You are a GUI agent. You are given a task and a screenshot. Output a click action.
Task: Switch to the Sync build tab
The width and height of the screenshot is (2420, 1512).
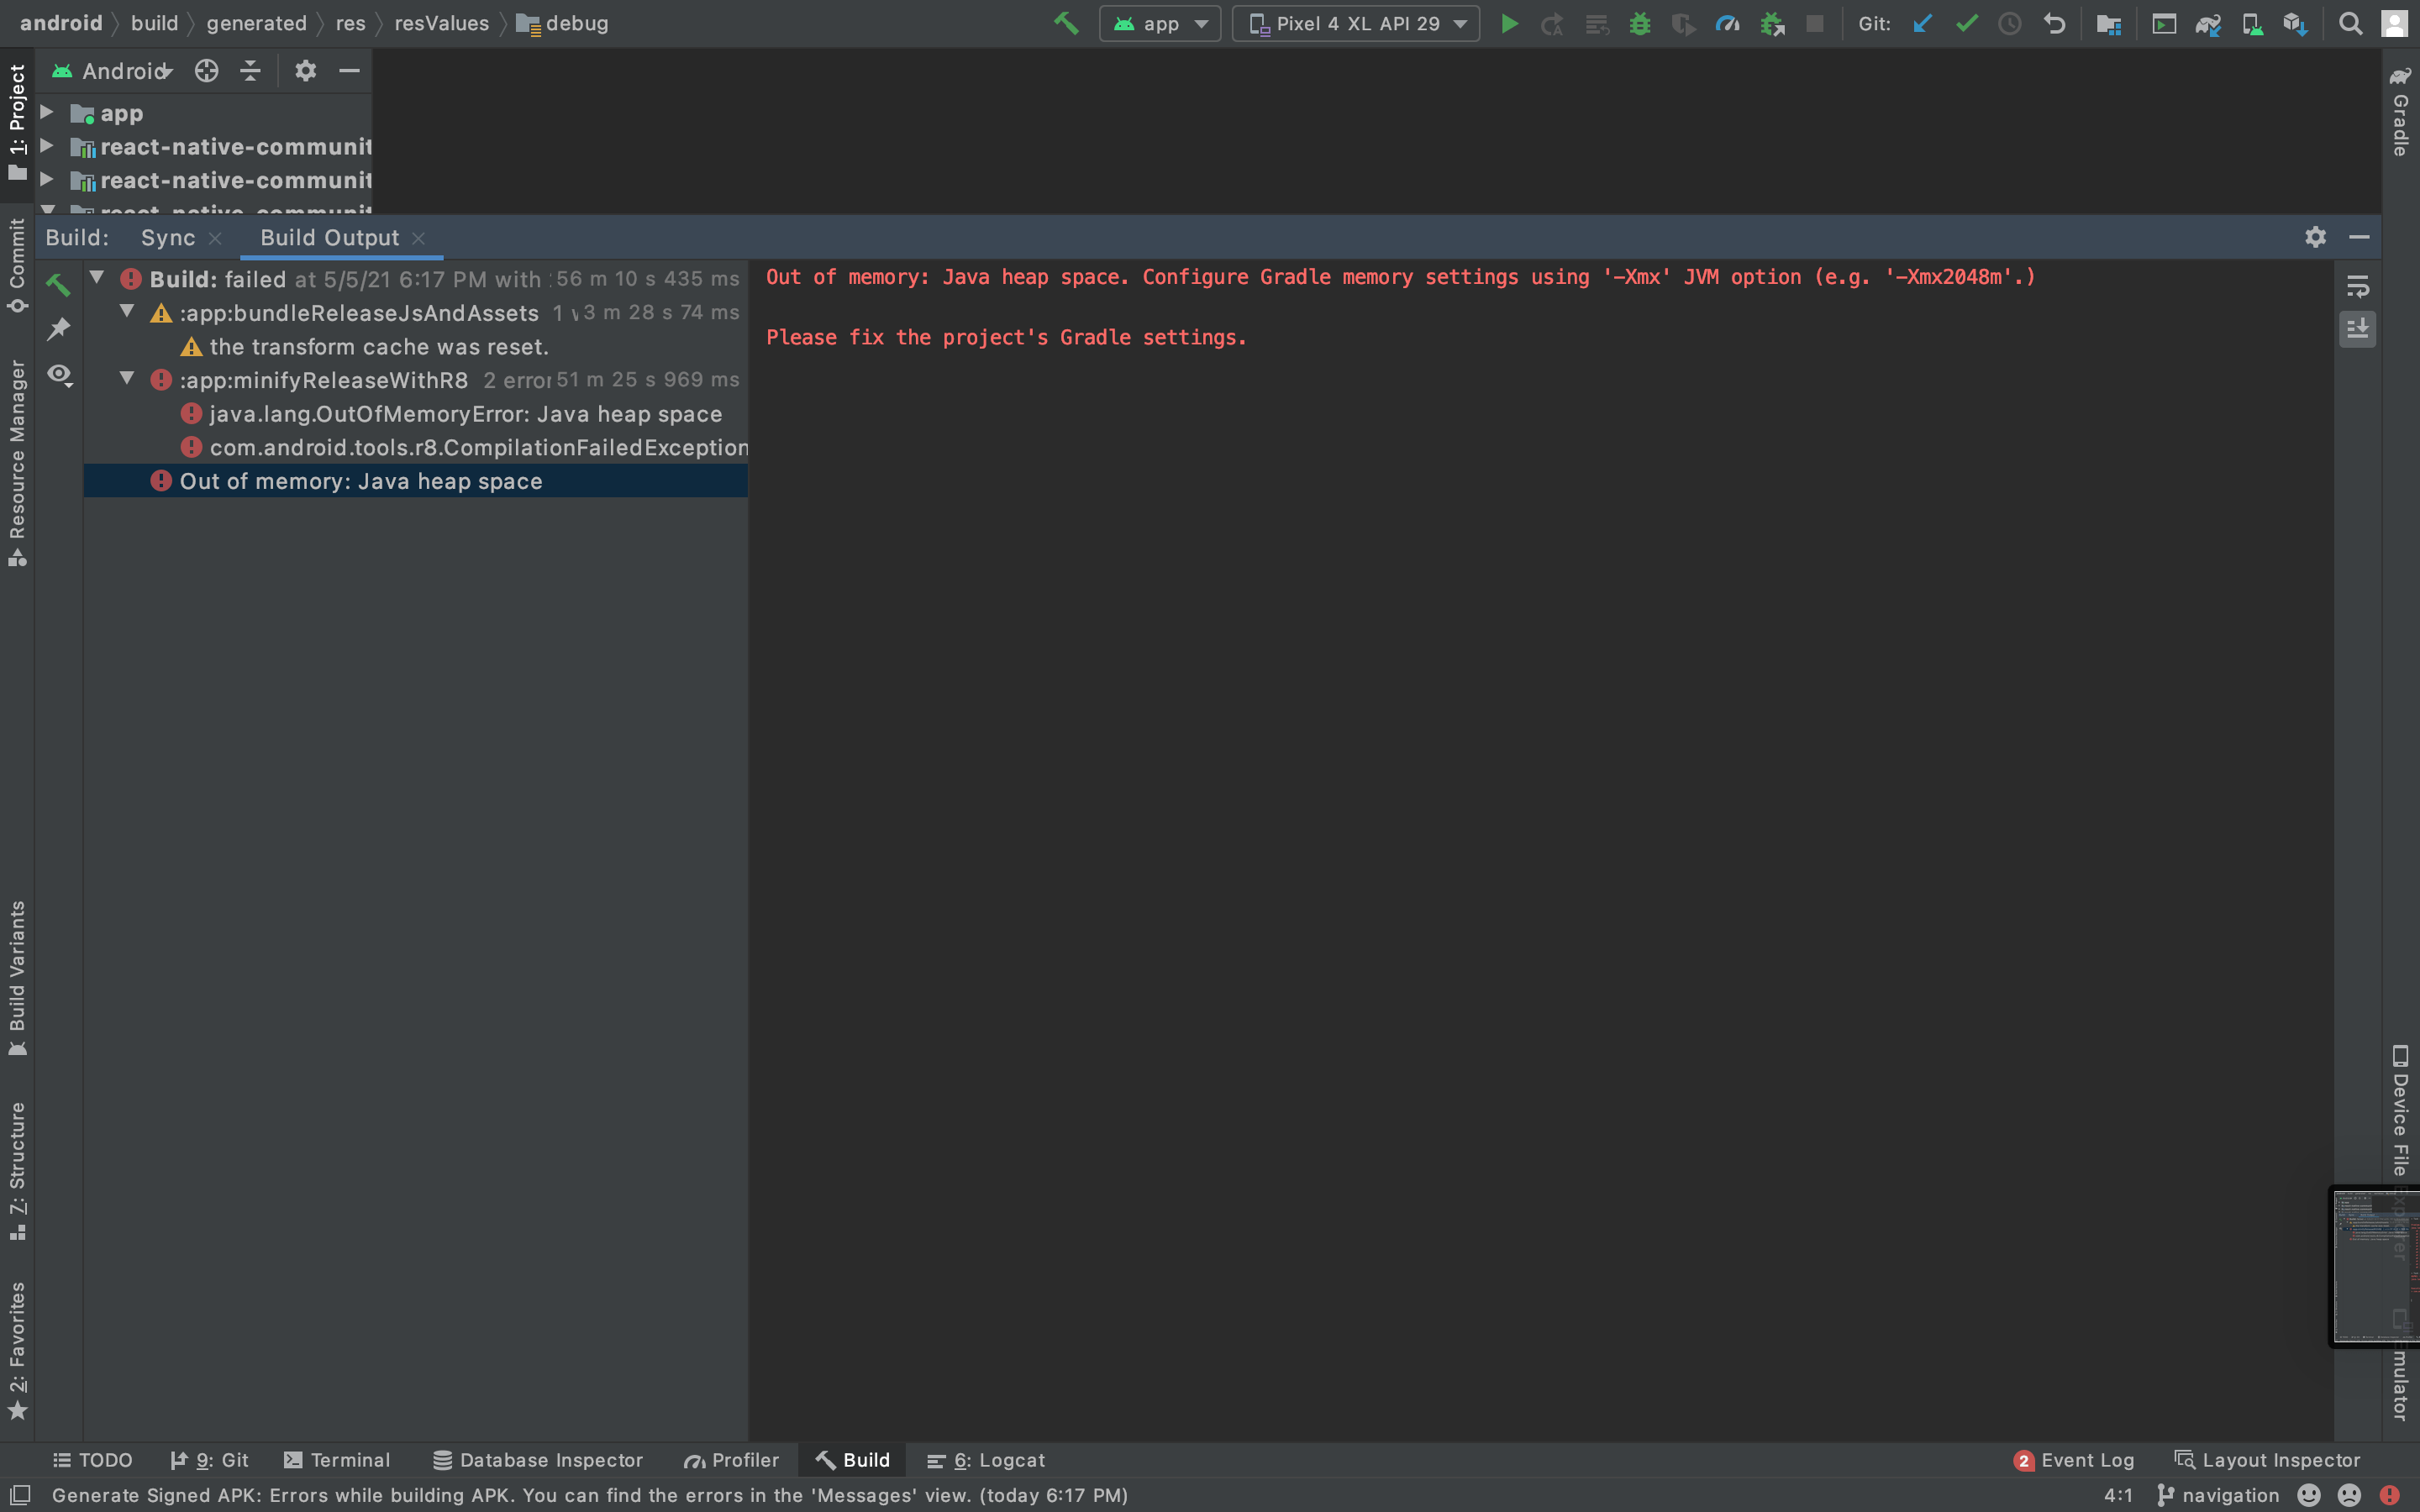click(168, 238)
